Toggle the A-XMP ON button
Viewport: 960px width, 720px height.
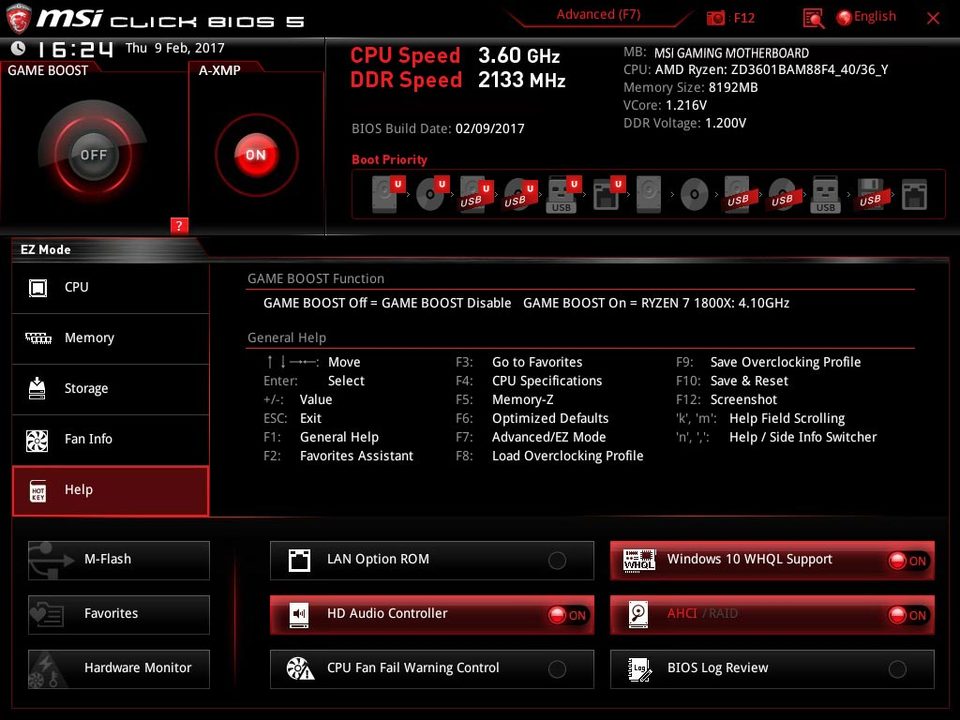(x=256, y=155)
